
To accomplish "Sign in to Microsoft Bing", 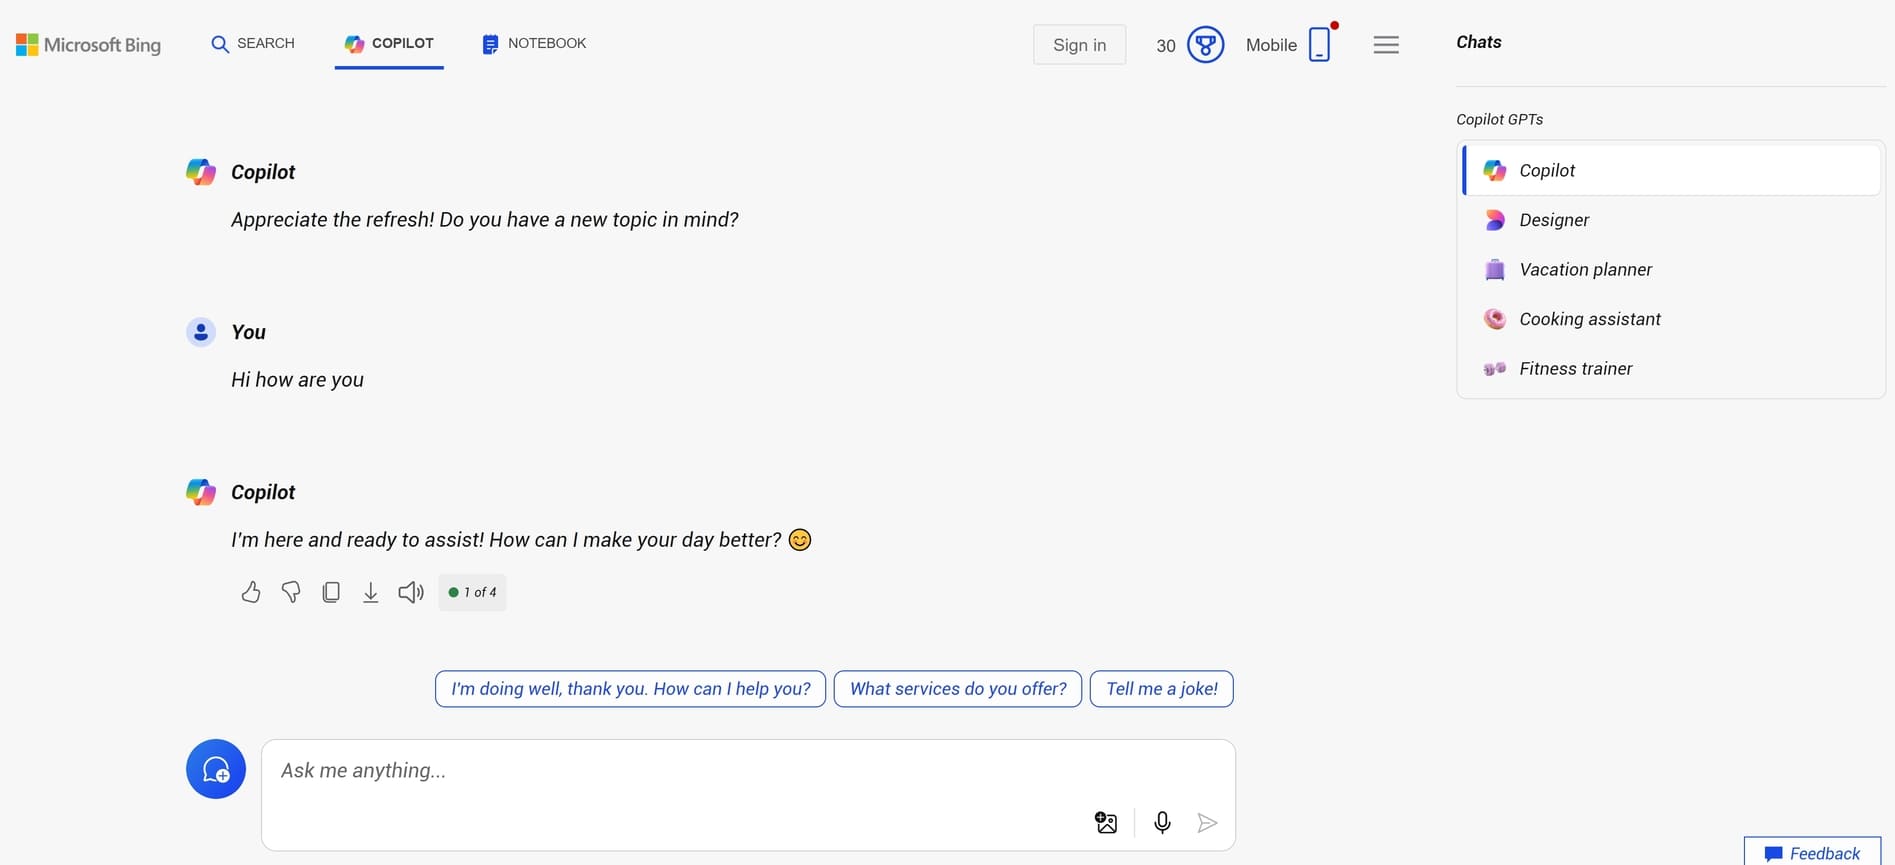I will pos(1079,44).
